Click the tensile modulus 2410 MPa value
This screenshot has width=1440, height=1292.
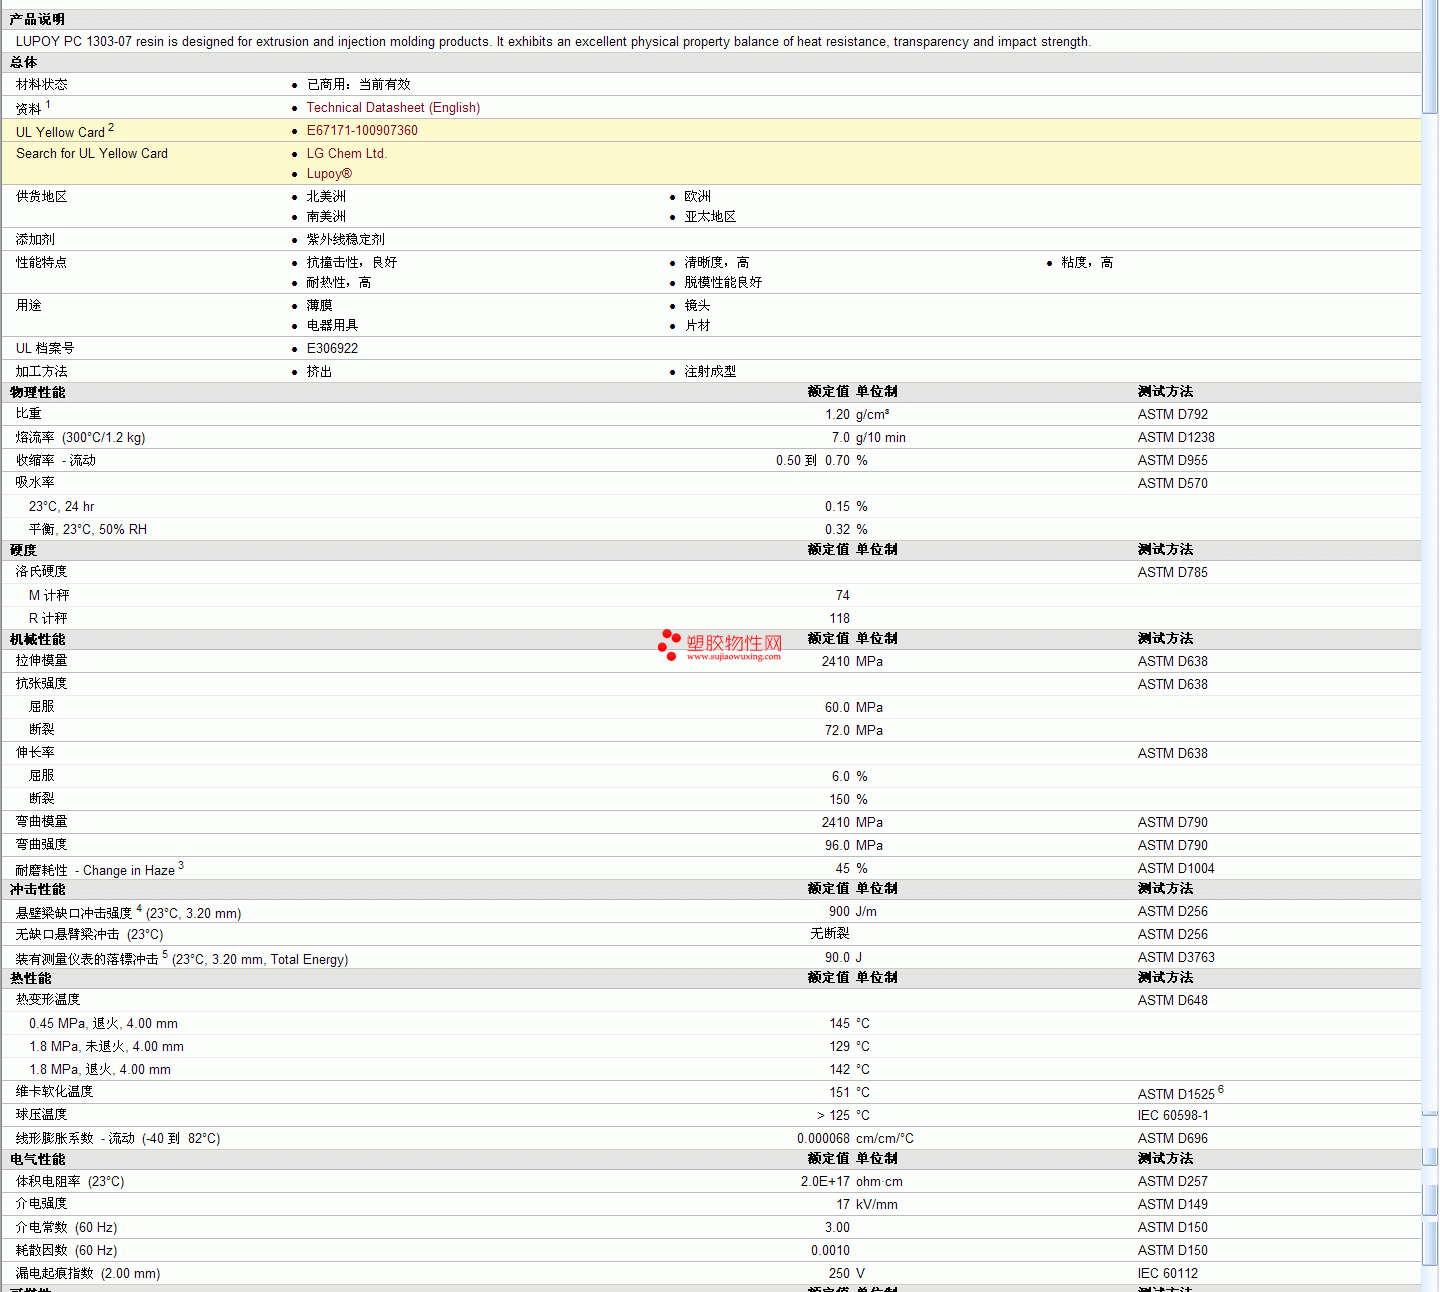point(852,661)
